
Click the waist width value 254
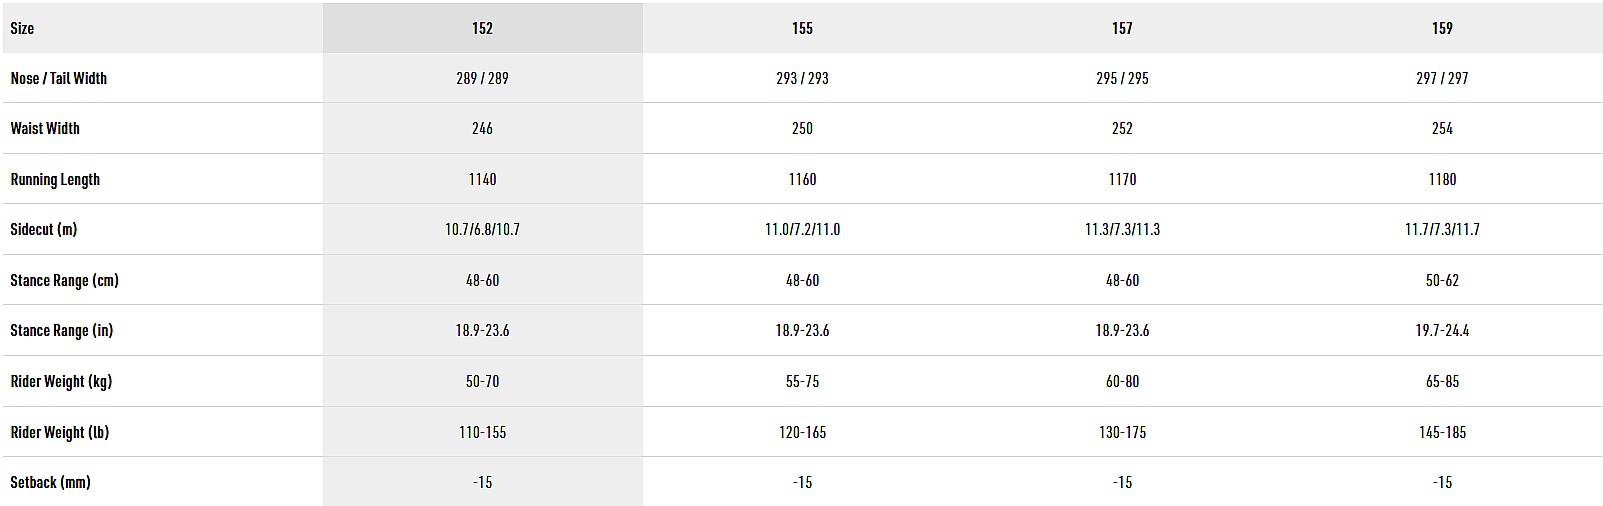(1442, 128)
